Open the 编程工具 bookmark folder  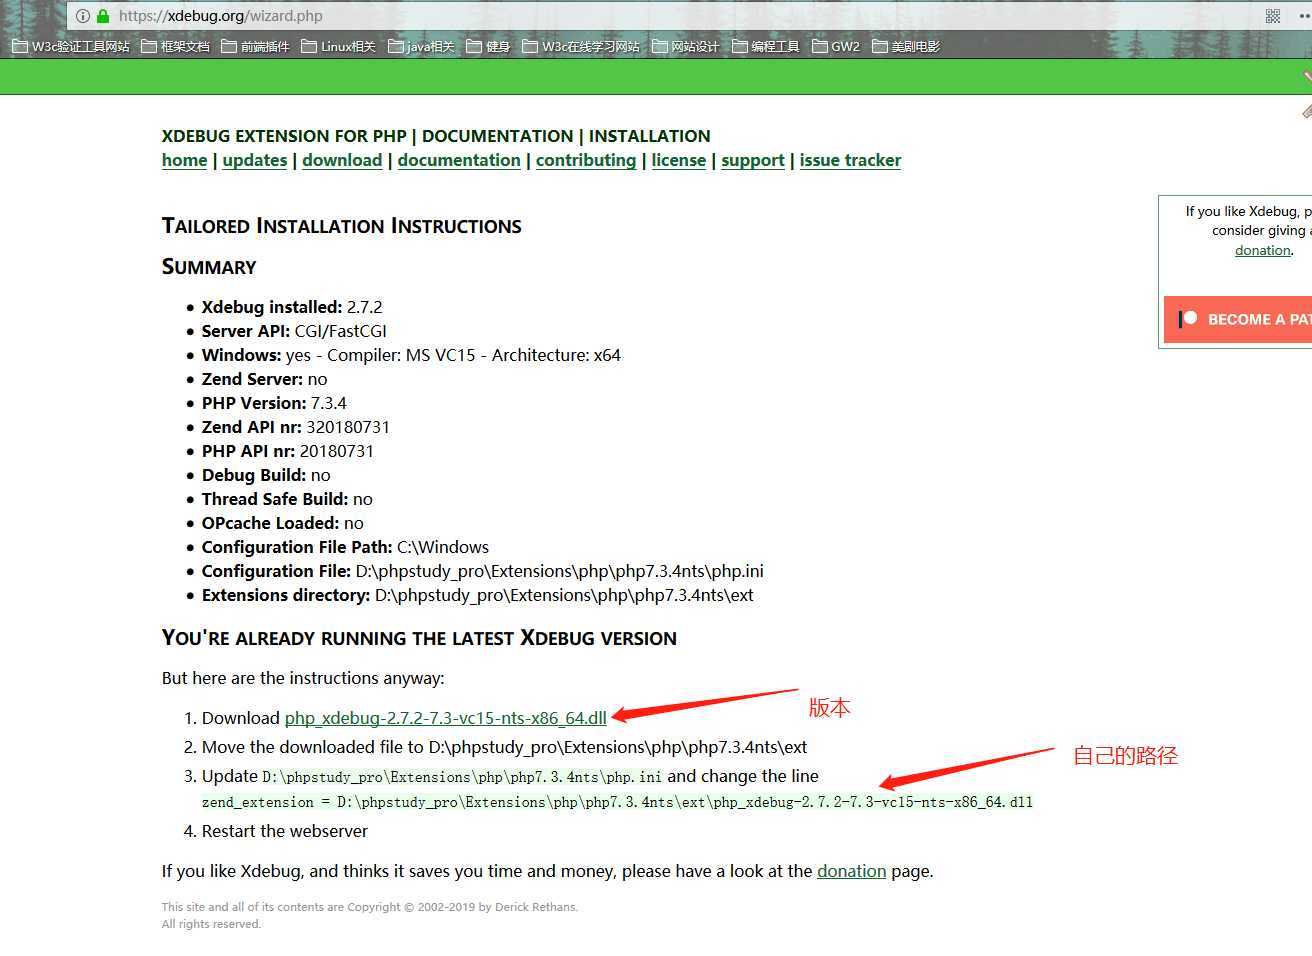765,46
